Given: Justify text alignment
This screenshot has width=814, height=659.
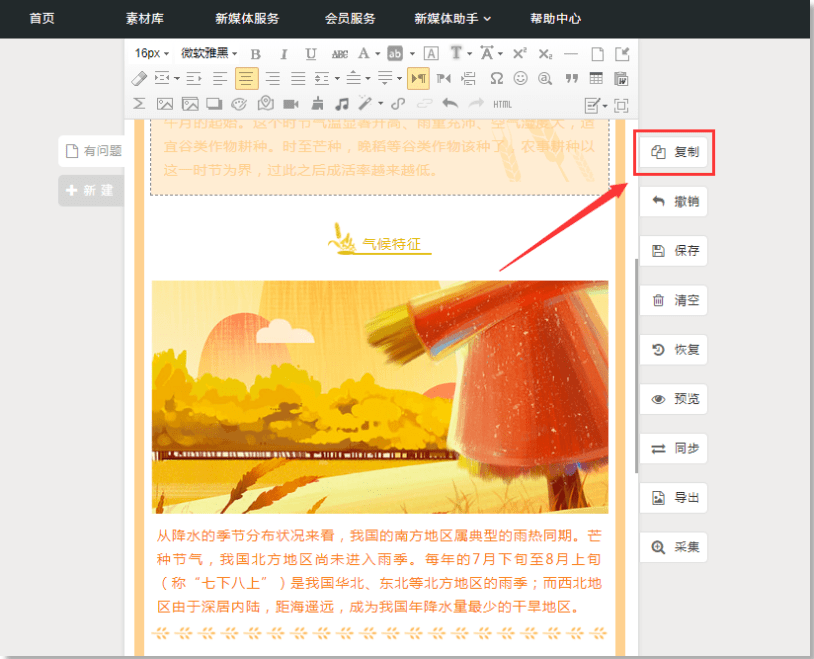Looking at the screenshot, I should [298, 79].
